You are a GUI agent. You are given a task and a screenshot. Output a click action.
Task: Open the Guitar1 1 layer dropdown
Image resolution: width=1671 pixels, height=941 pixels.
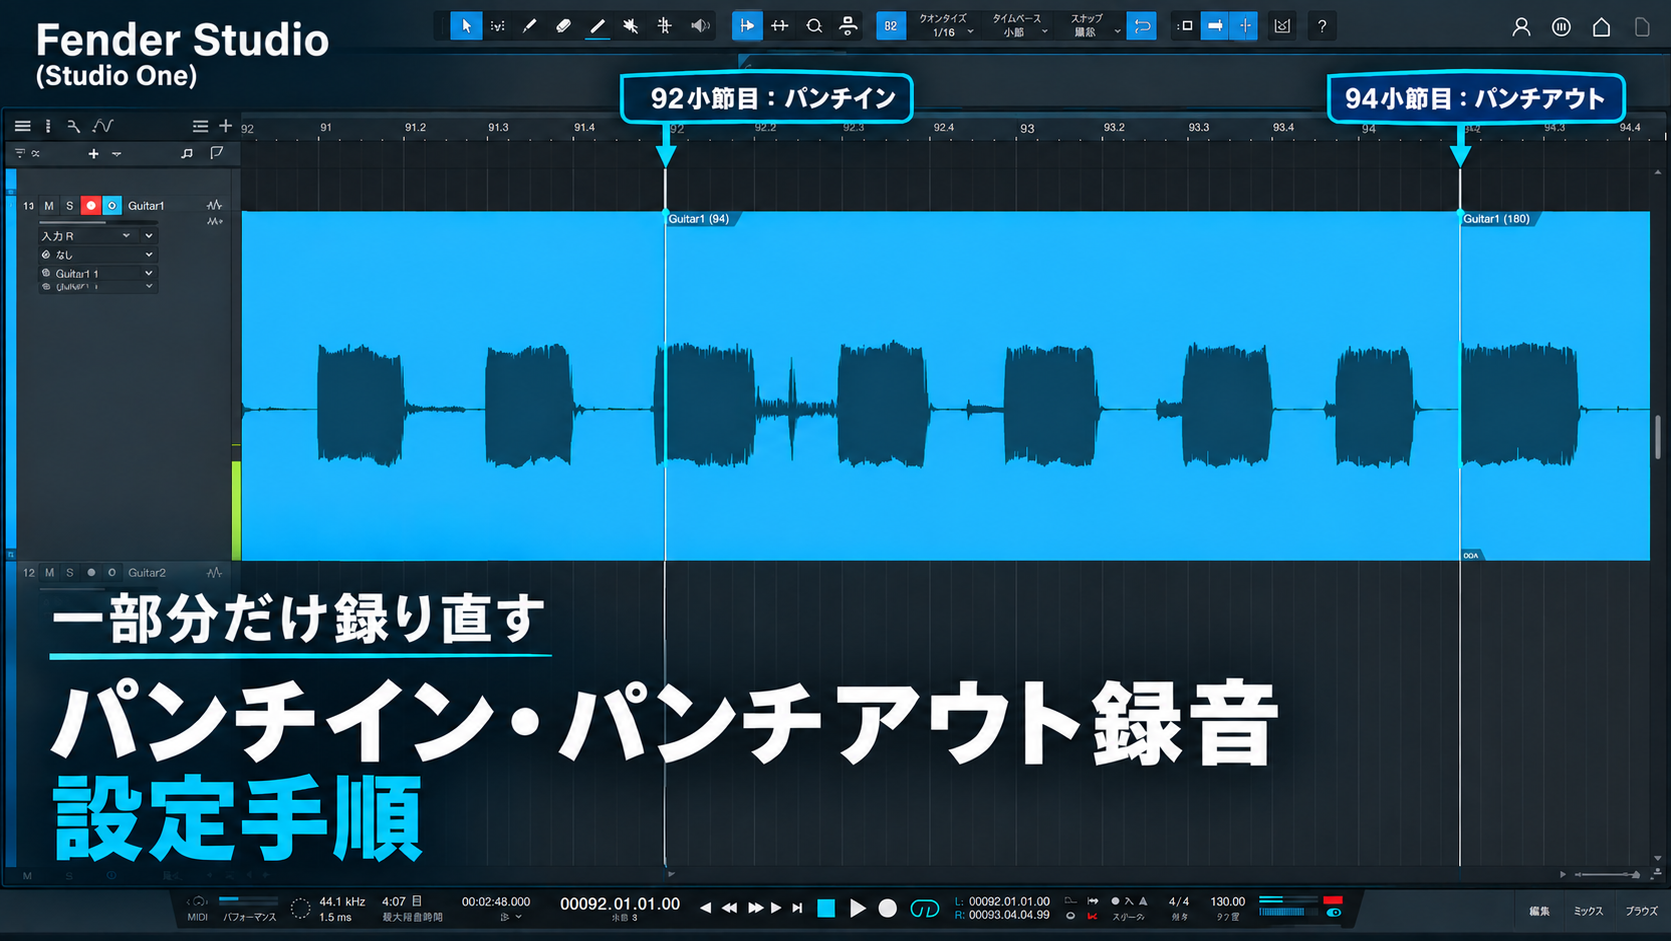(x=97, y=273)
